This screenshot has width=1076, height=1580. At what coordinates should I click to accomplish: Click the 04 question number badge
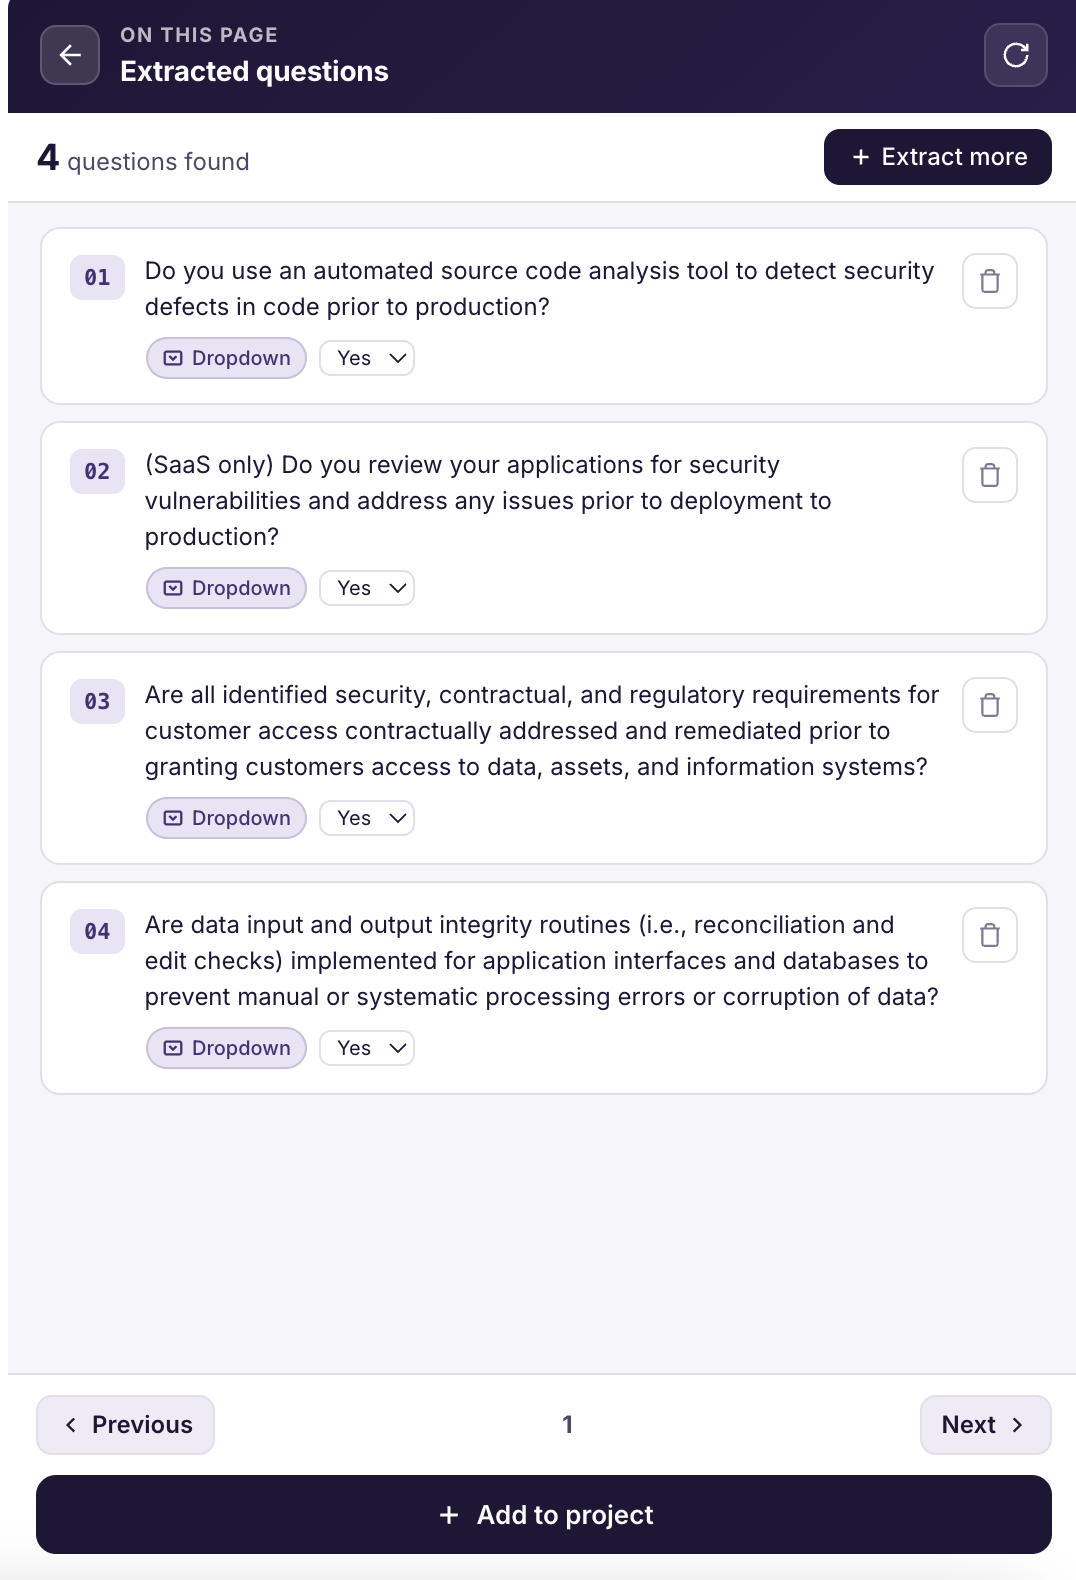point(97,931)
